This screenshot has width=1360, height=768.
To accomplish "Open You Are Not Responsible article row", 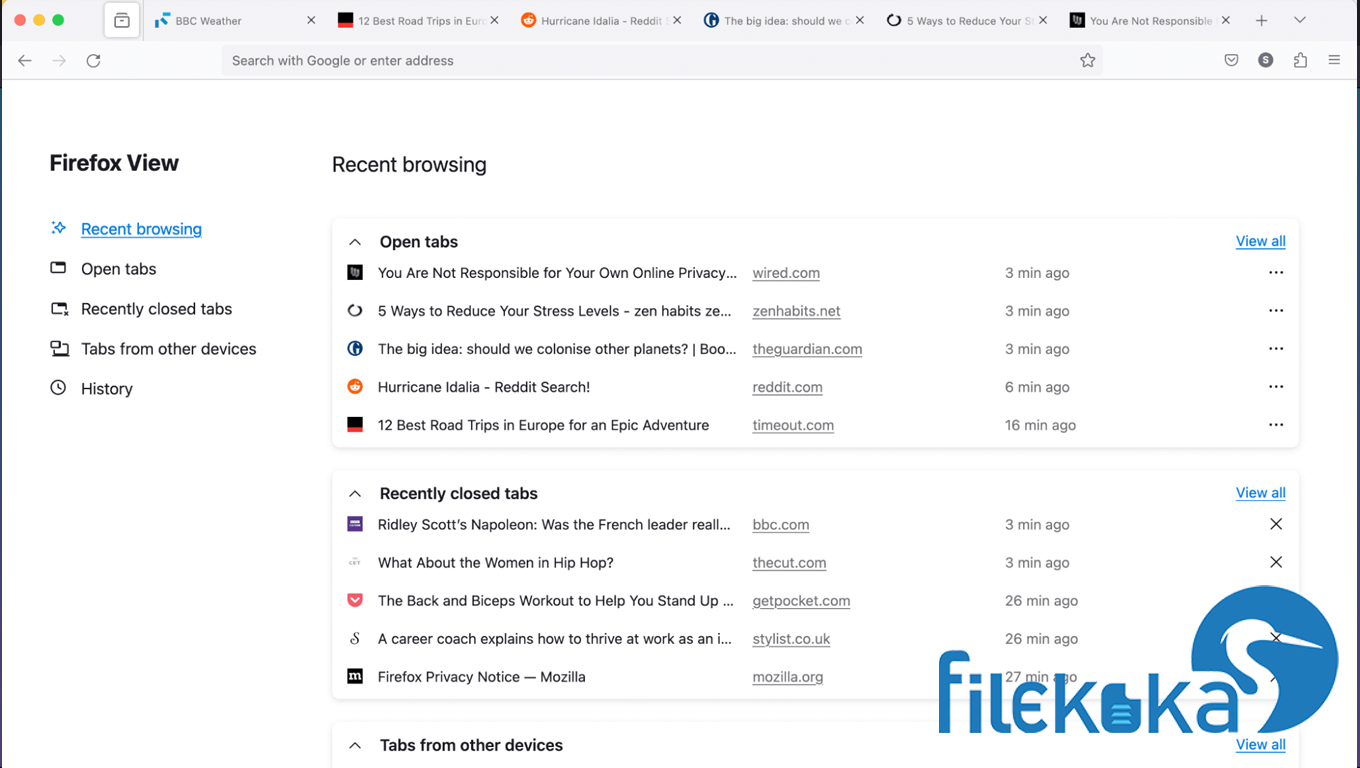I will (x=557, y=273).
